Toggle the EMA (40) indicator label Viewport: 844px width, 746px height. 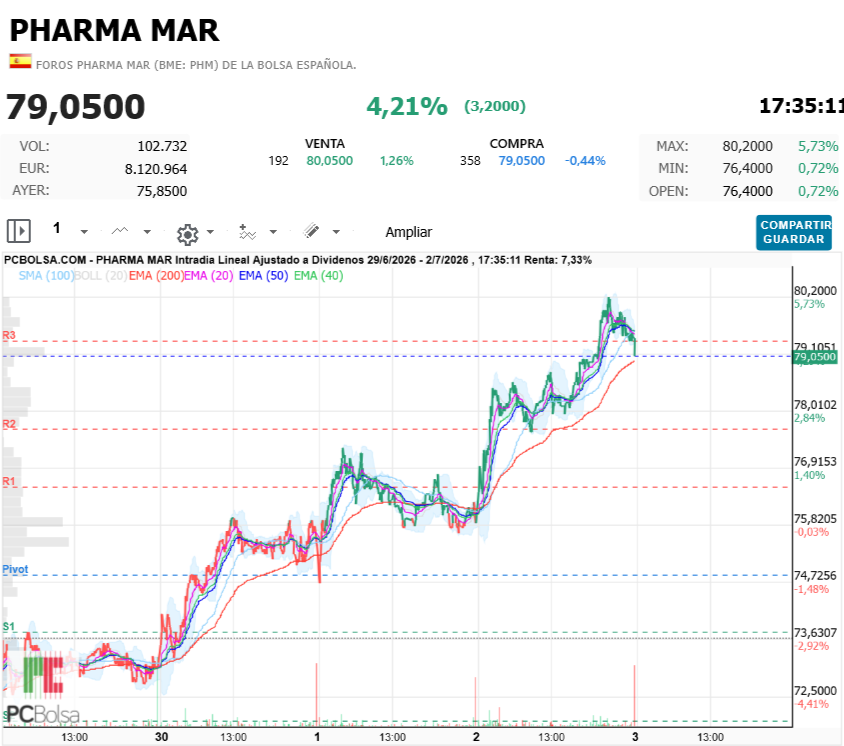pos(318,276)
